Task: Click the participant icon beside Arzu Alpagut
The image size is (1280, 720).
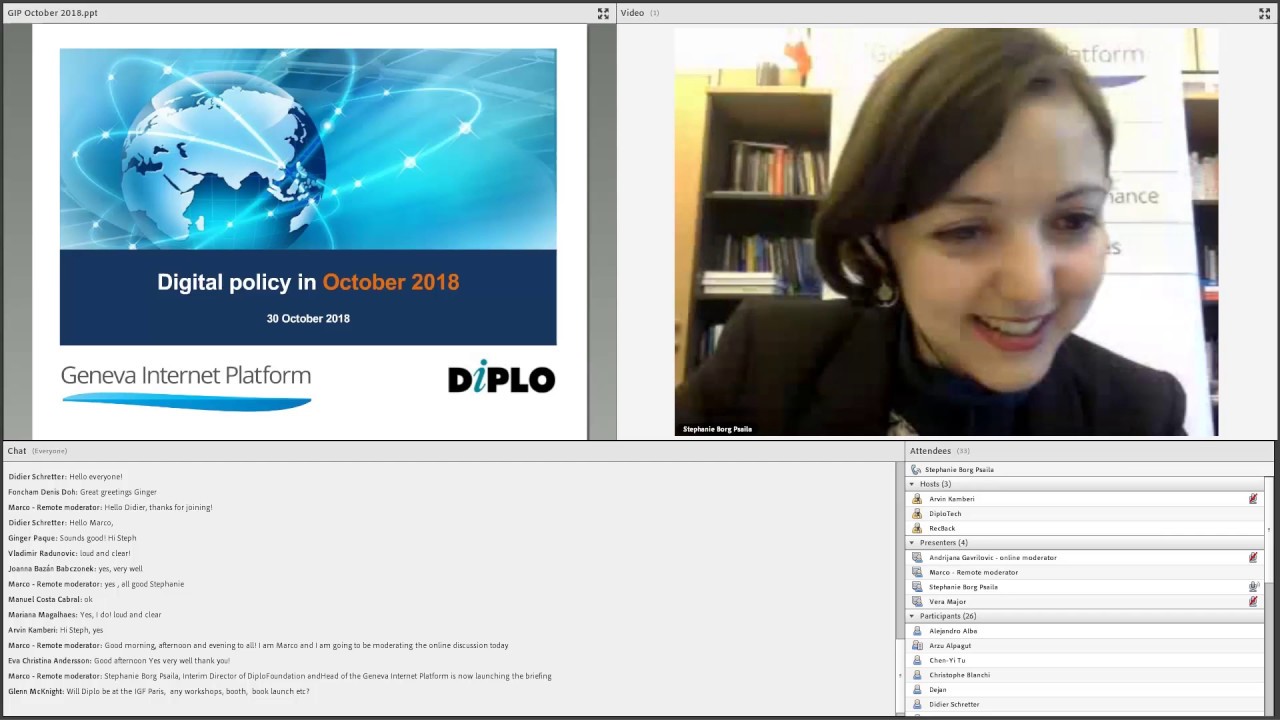Action: pyautogui.click(x=917, y=646)
